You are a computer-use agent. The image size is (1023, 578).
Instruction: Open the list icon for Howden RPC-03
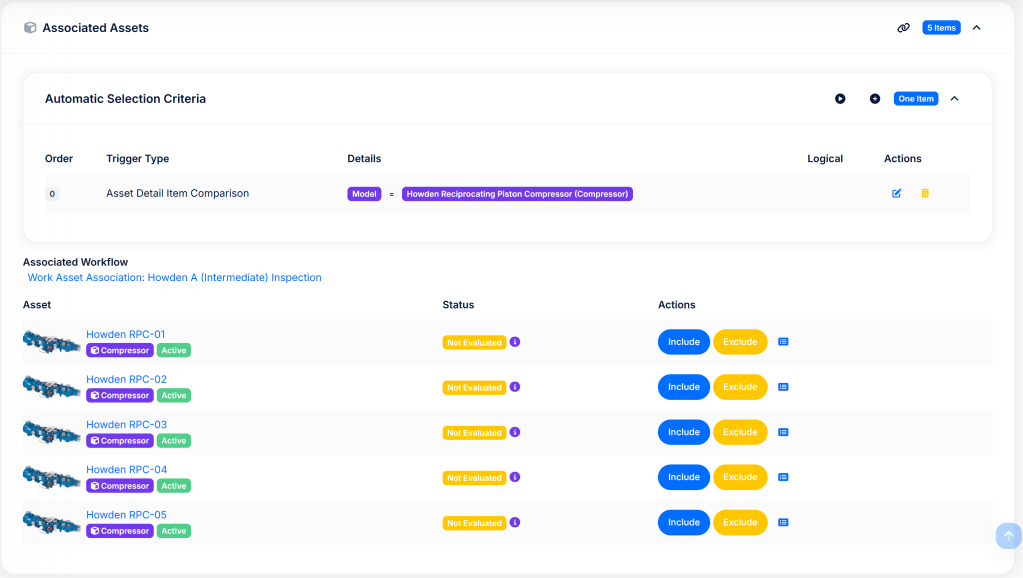(x=783, y=432)
